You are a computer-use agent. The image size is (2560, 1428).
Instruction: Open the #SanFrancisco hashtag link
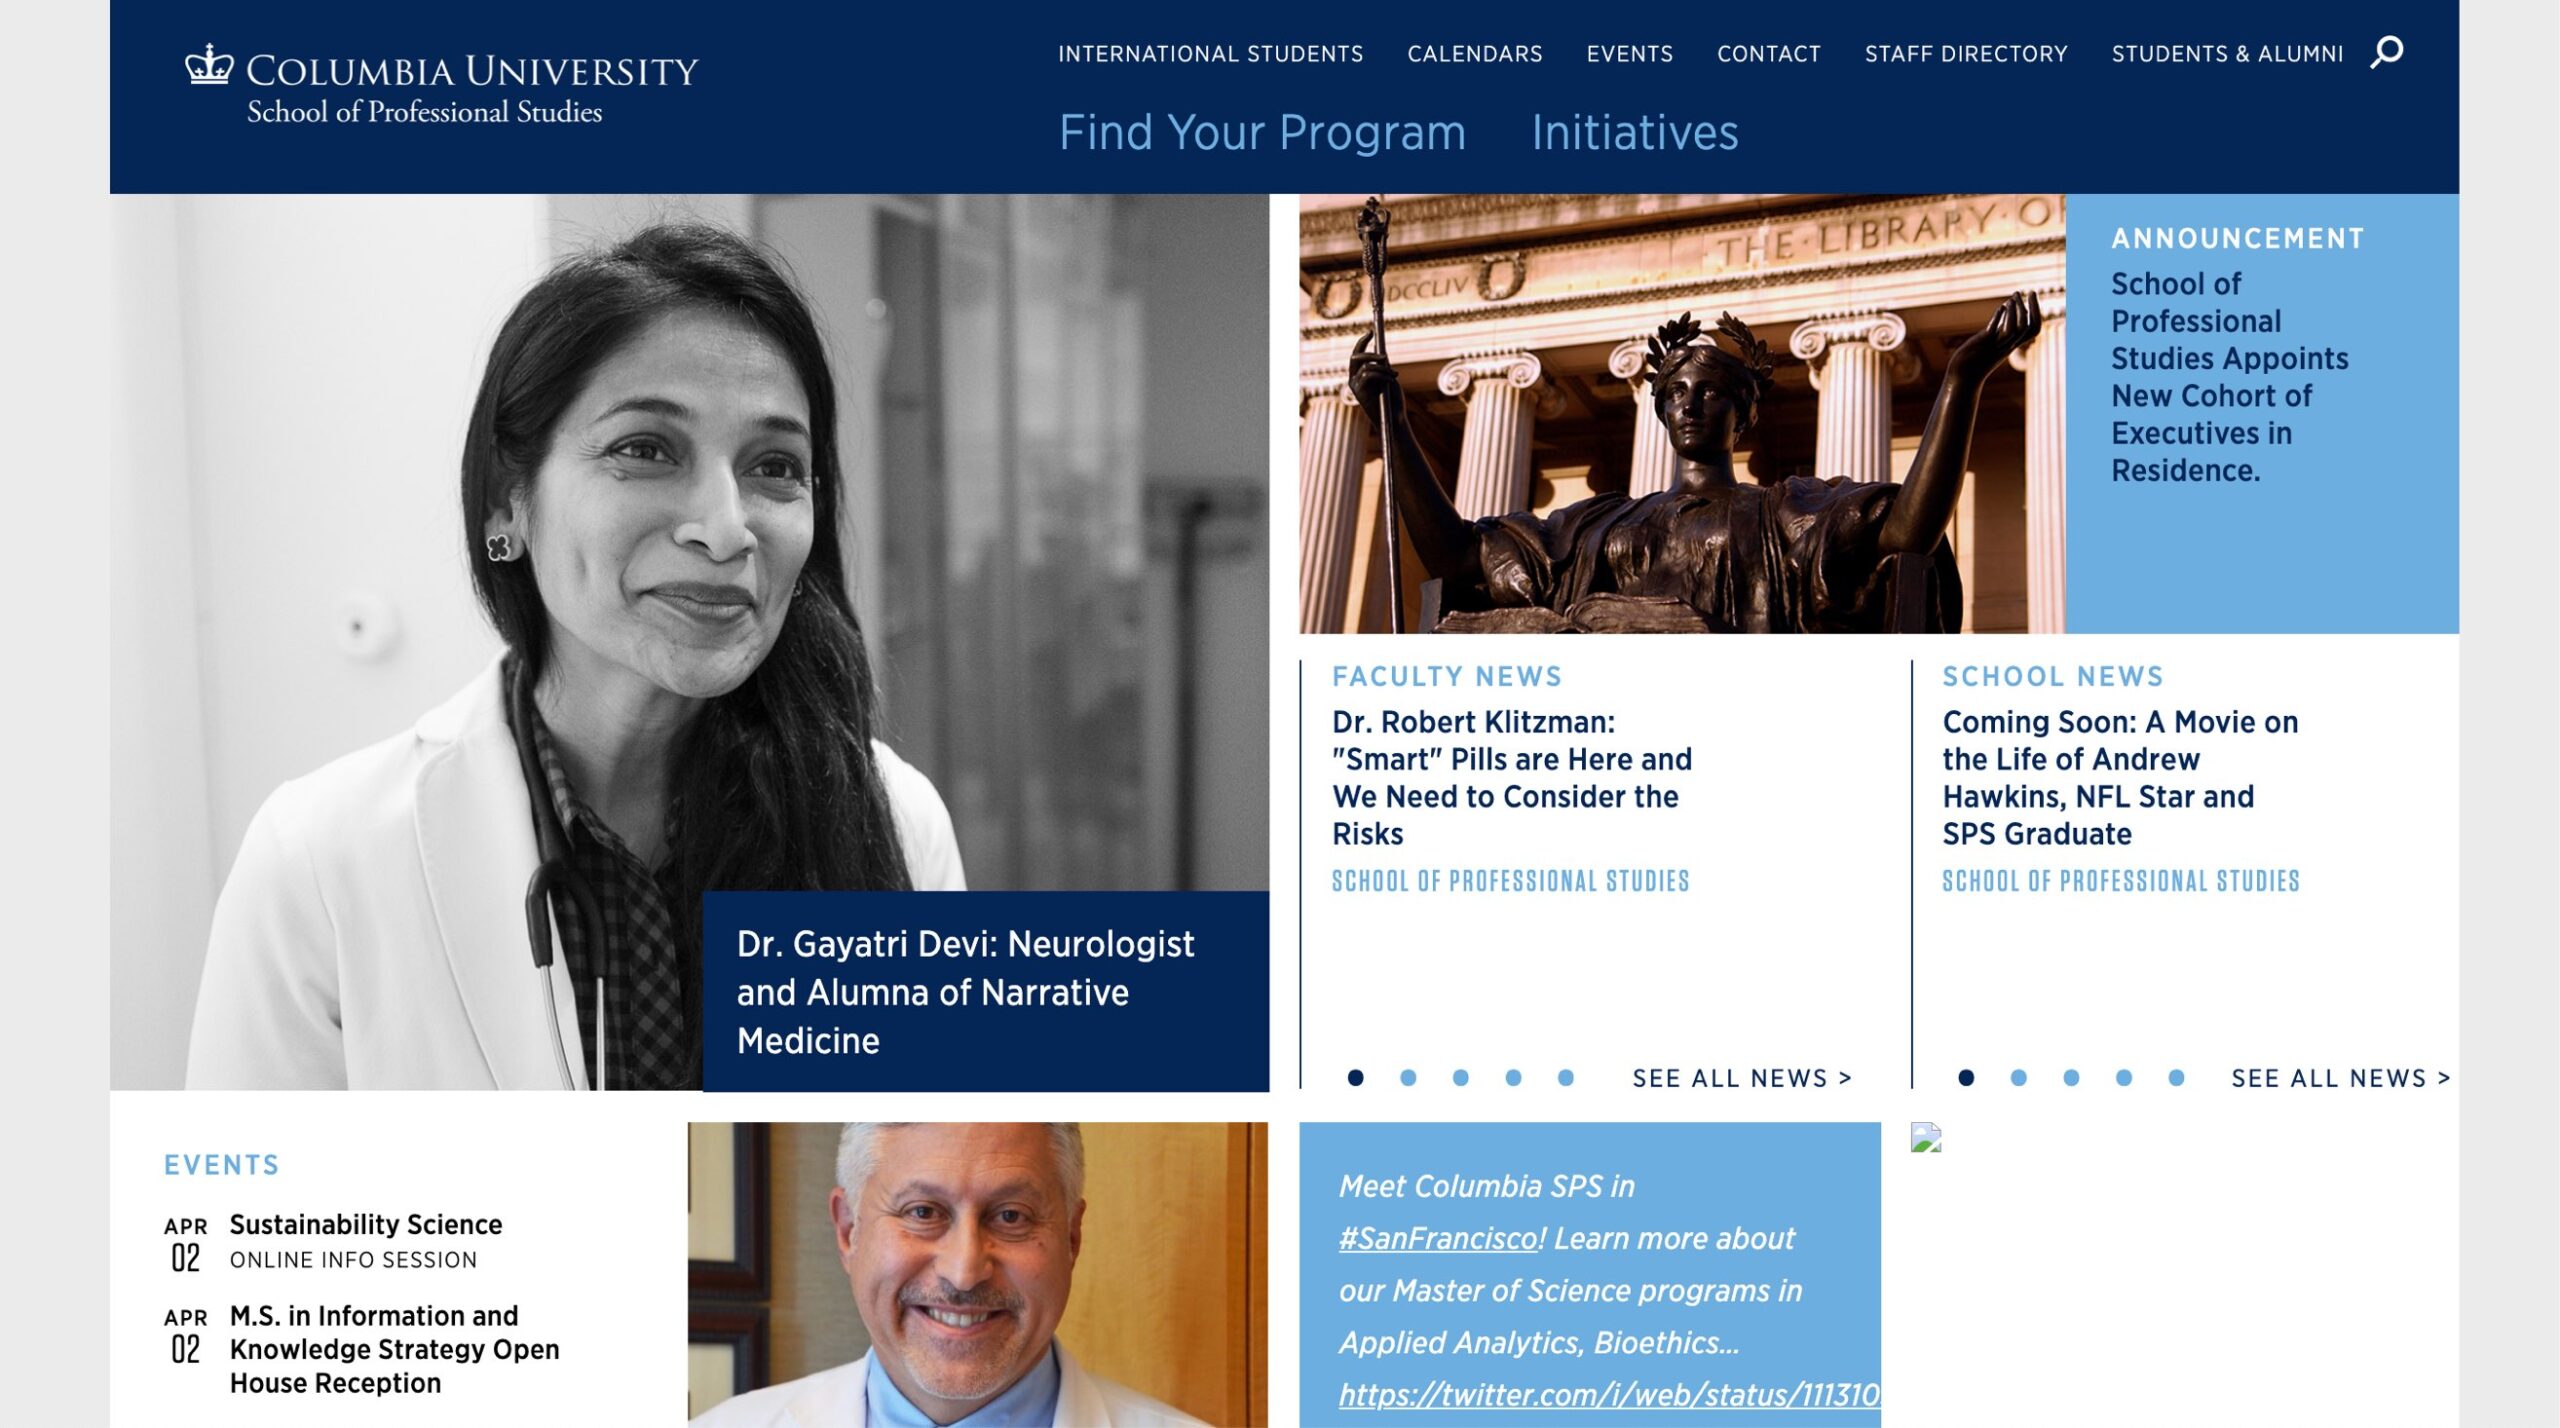click(x=1438, y=1238)
